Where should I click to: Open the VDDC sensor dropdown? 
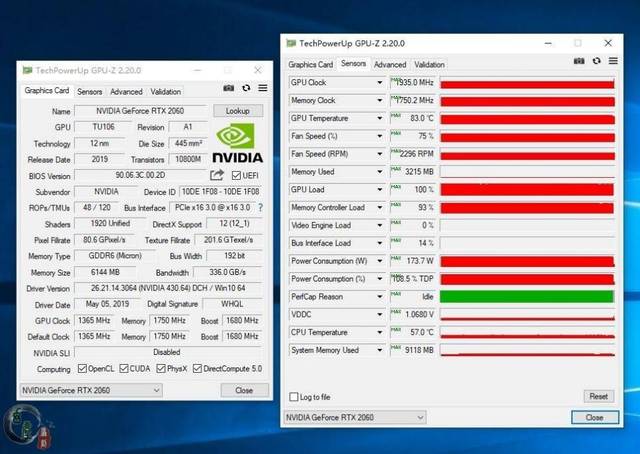pyautogui.click(x=380, y=315)
